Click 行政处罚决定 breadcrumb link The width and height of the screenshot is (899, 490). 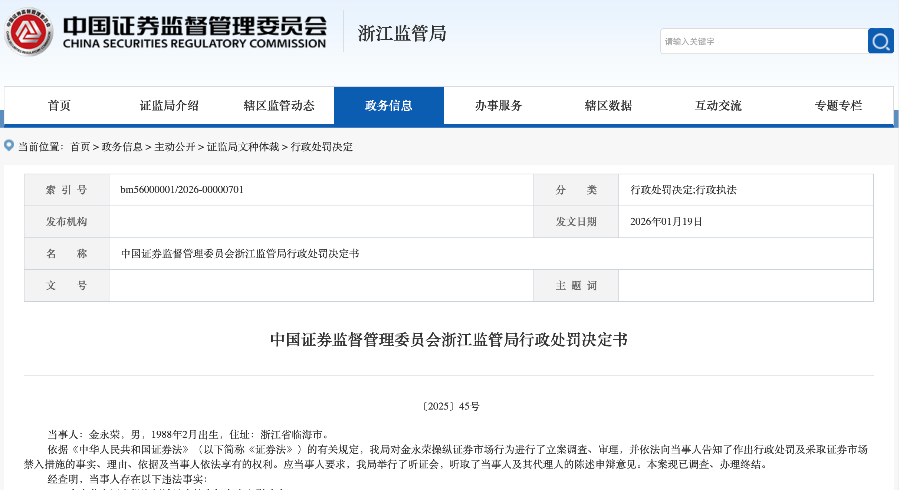[322, 147]
